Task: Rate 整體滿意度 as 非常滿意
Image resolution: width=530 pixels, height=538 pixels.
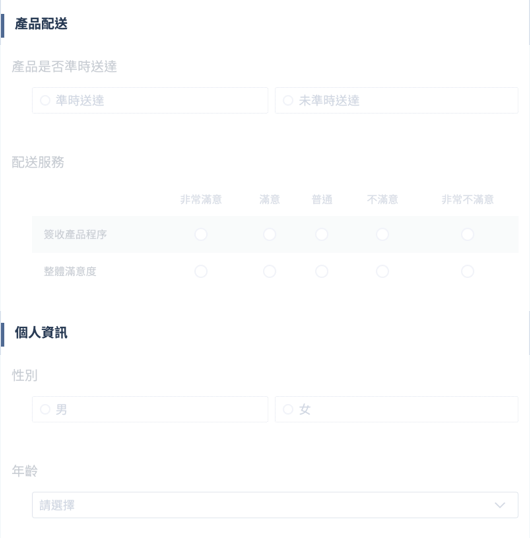Action: tap(201, 271)
